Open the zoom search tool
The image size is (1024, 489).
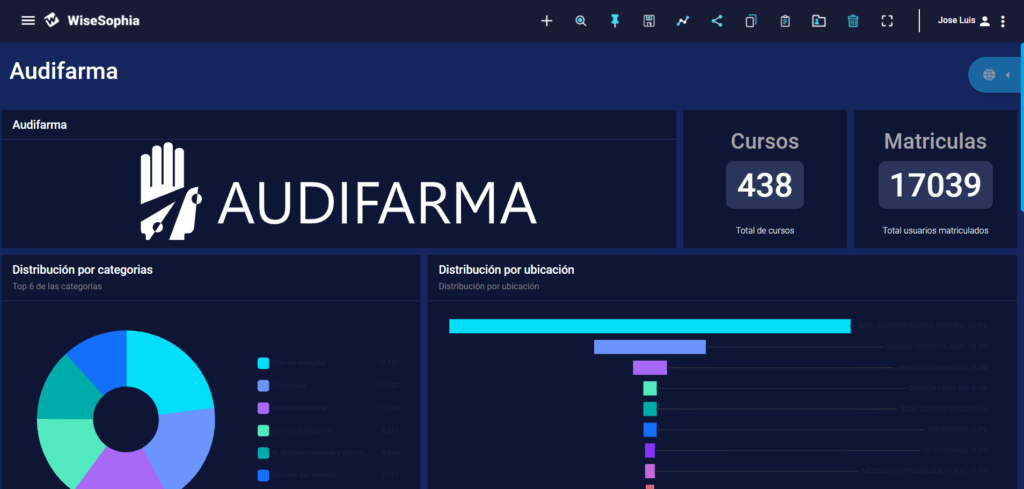tap(581, 21)
